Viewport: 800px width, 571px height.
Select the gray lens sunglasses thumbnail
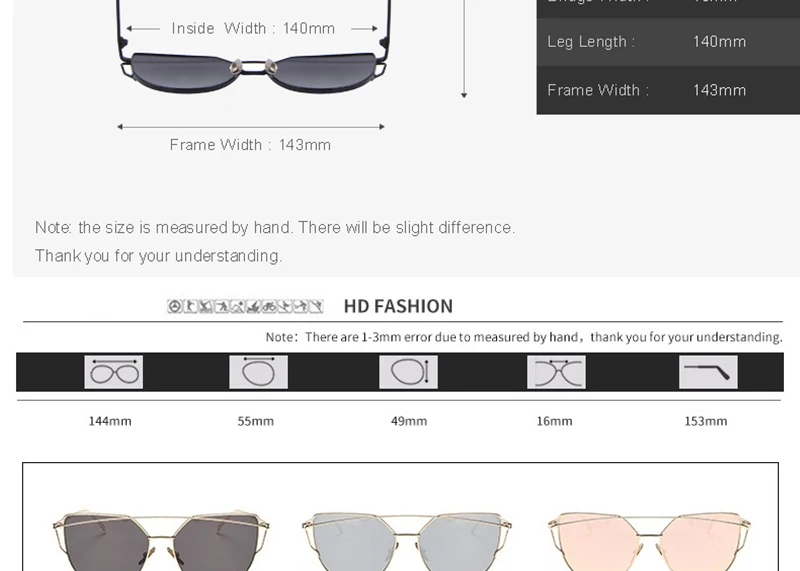pos(161,540)
